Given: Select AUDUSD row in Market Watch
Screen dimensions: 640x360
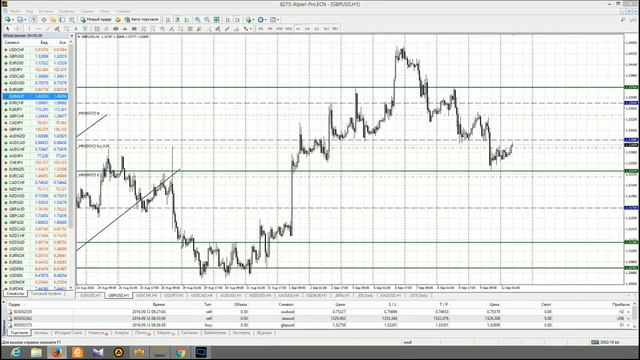Looking at the screenshot, I should click(35, 83).
